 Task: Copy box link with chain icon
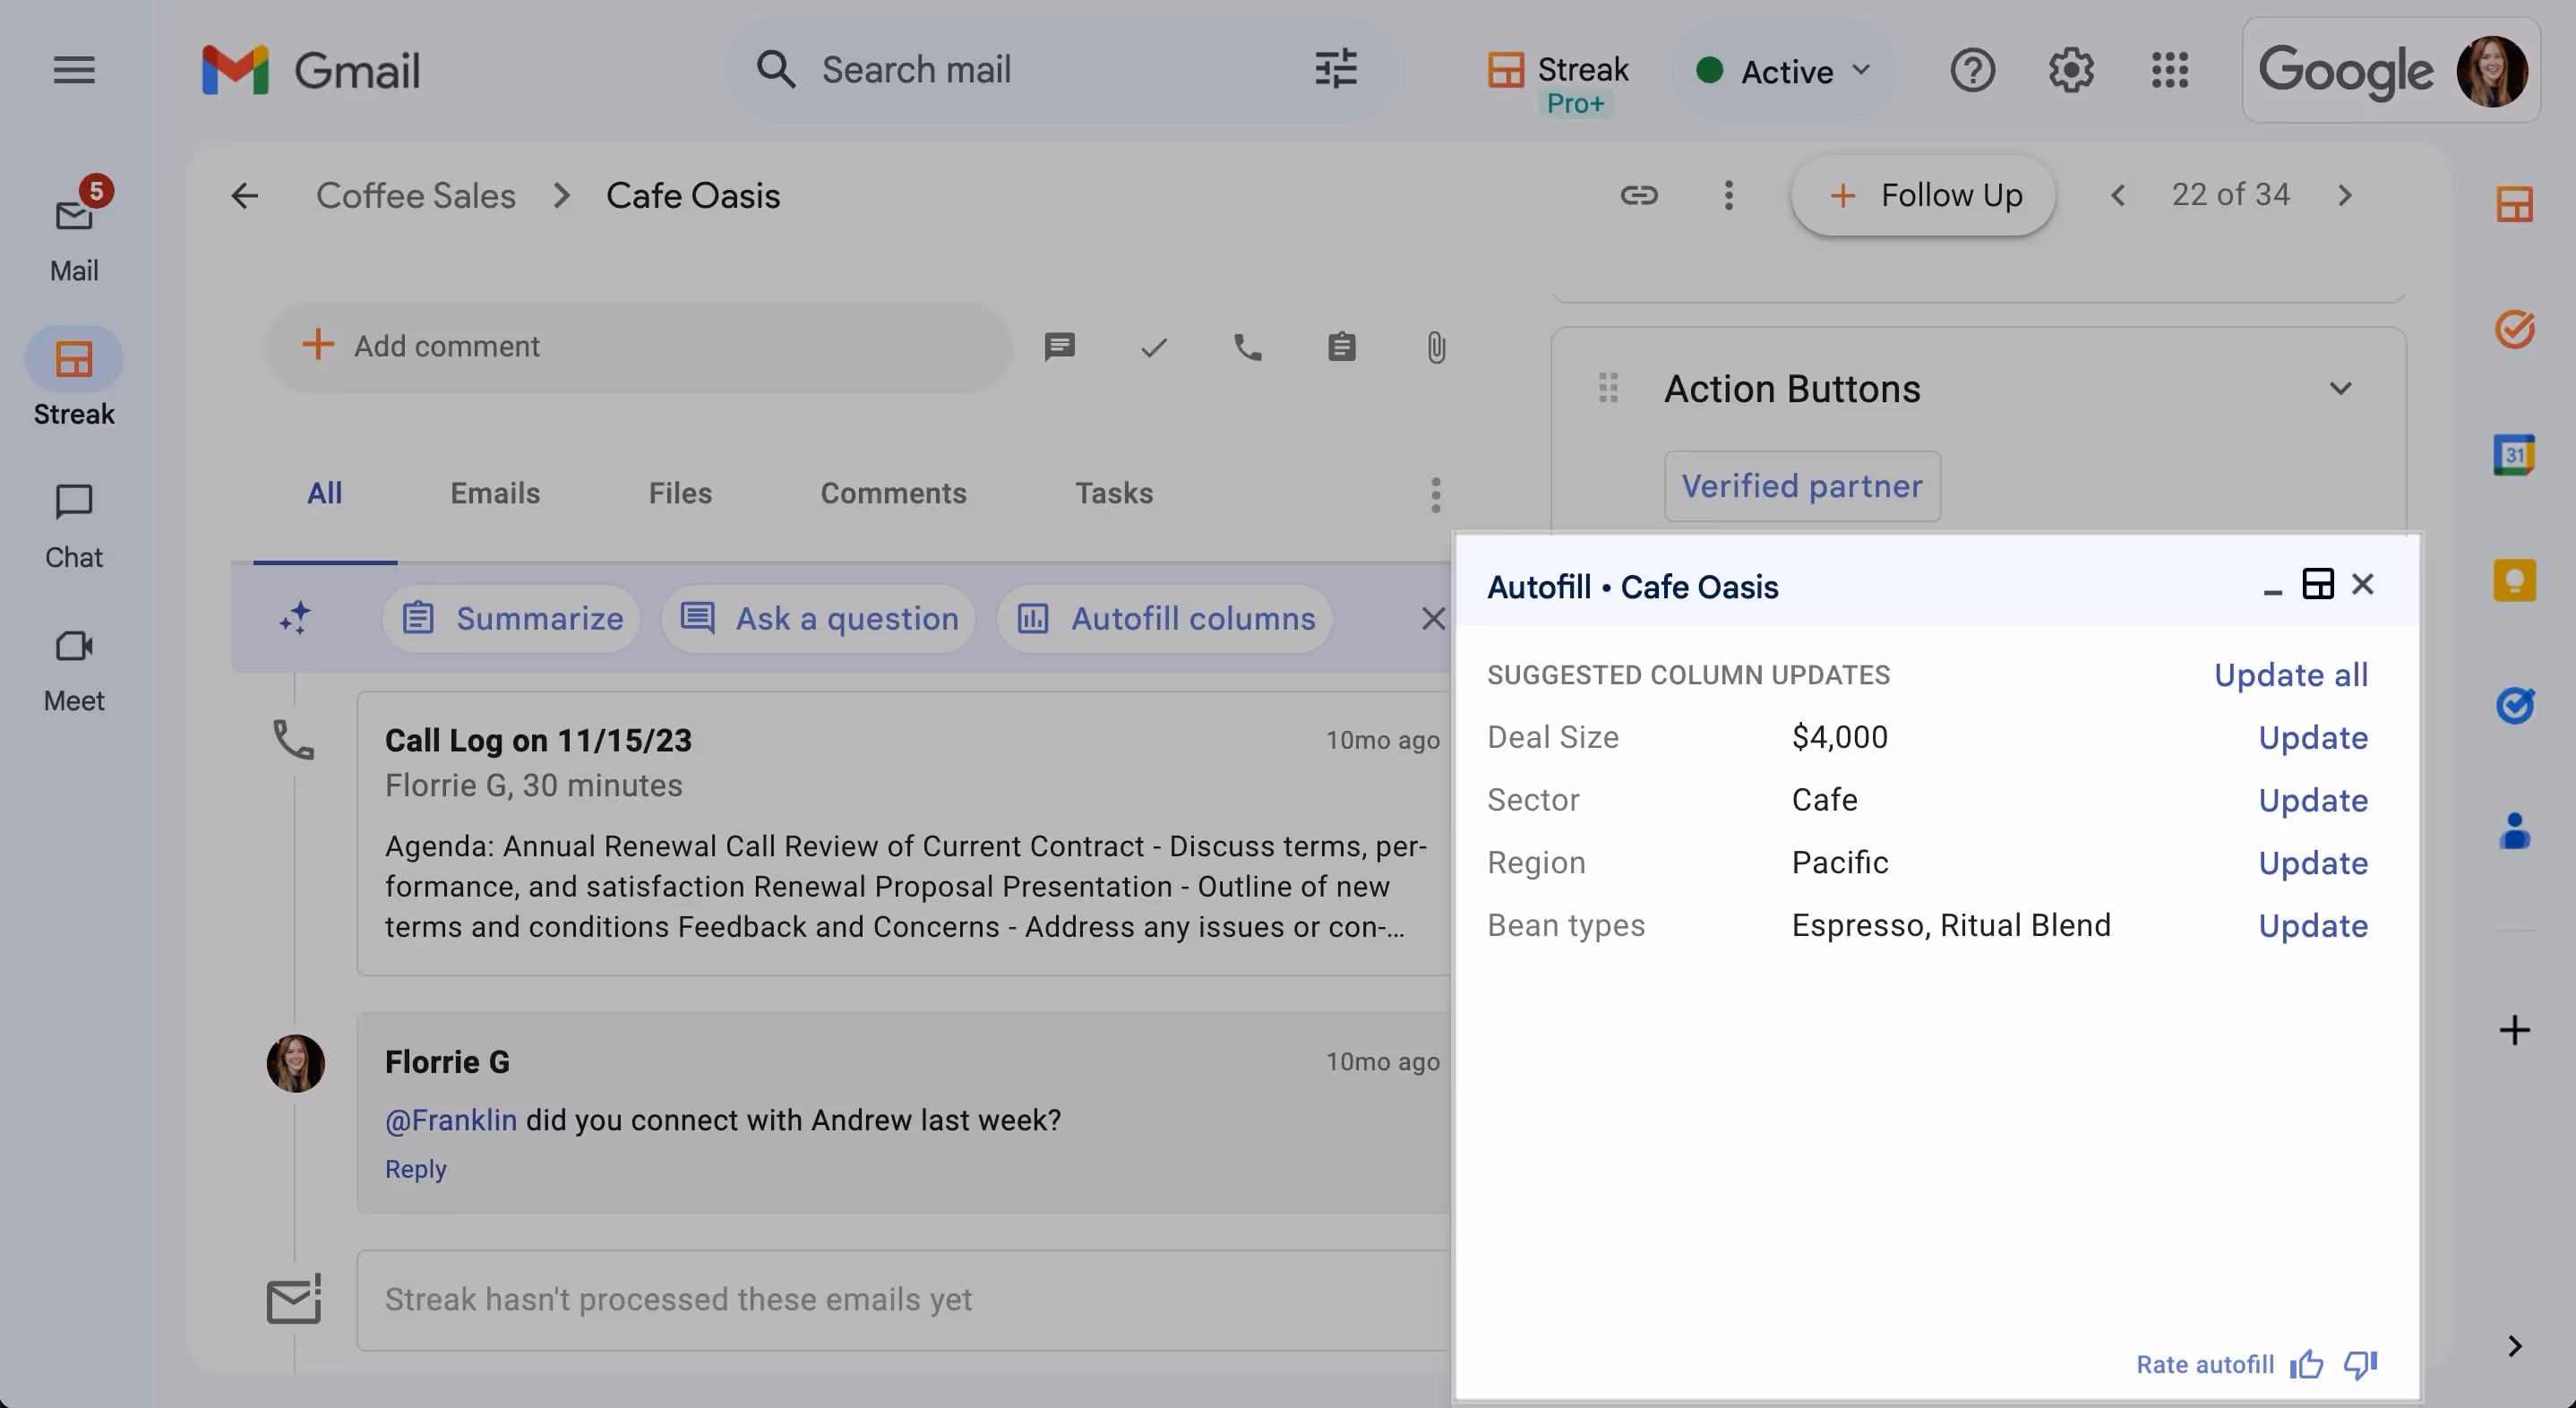pos(1638,195)
